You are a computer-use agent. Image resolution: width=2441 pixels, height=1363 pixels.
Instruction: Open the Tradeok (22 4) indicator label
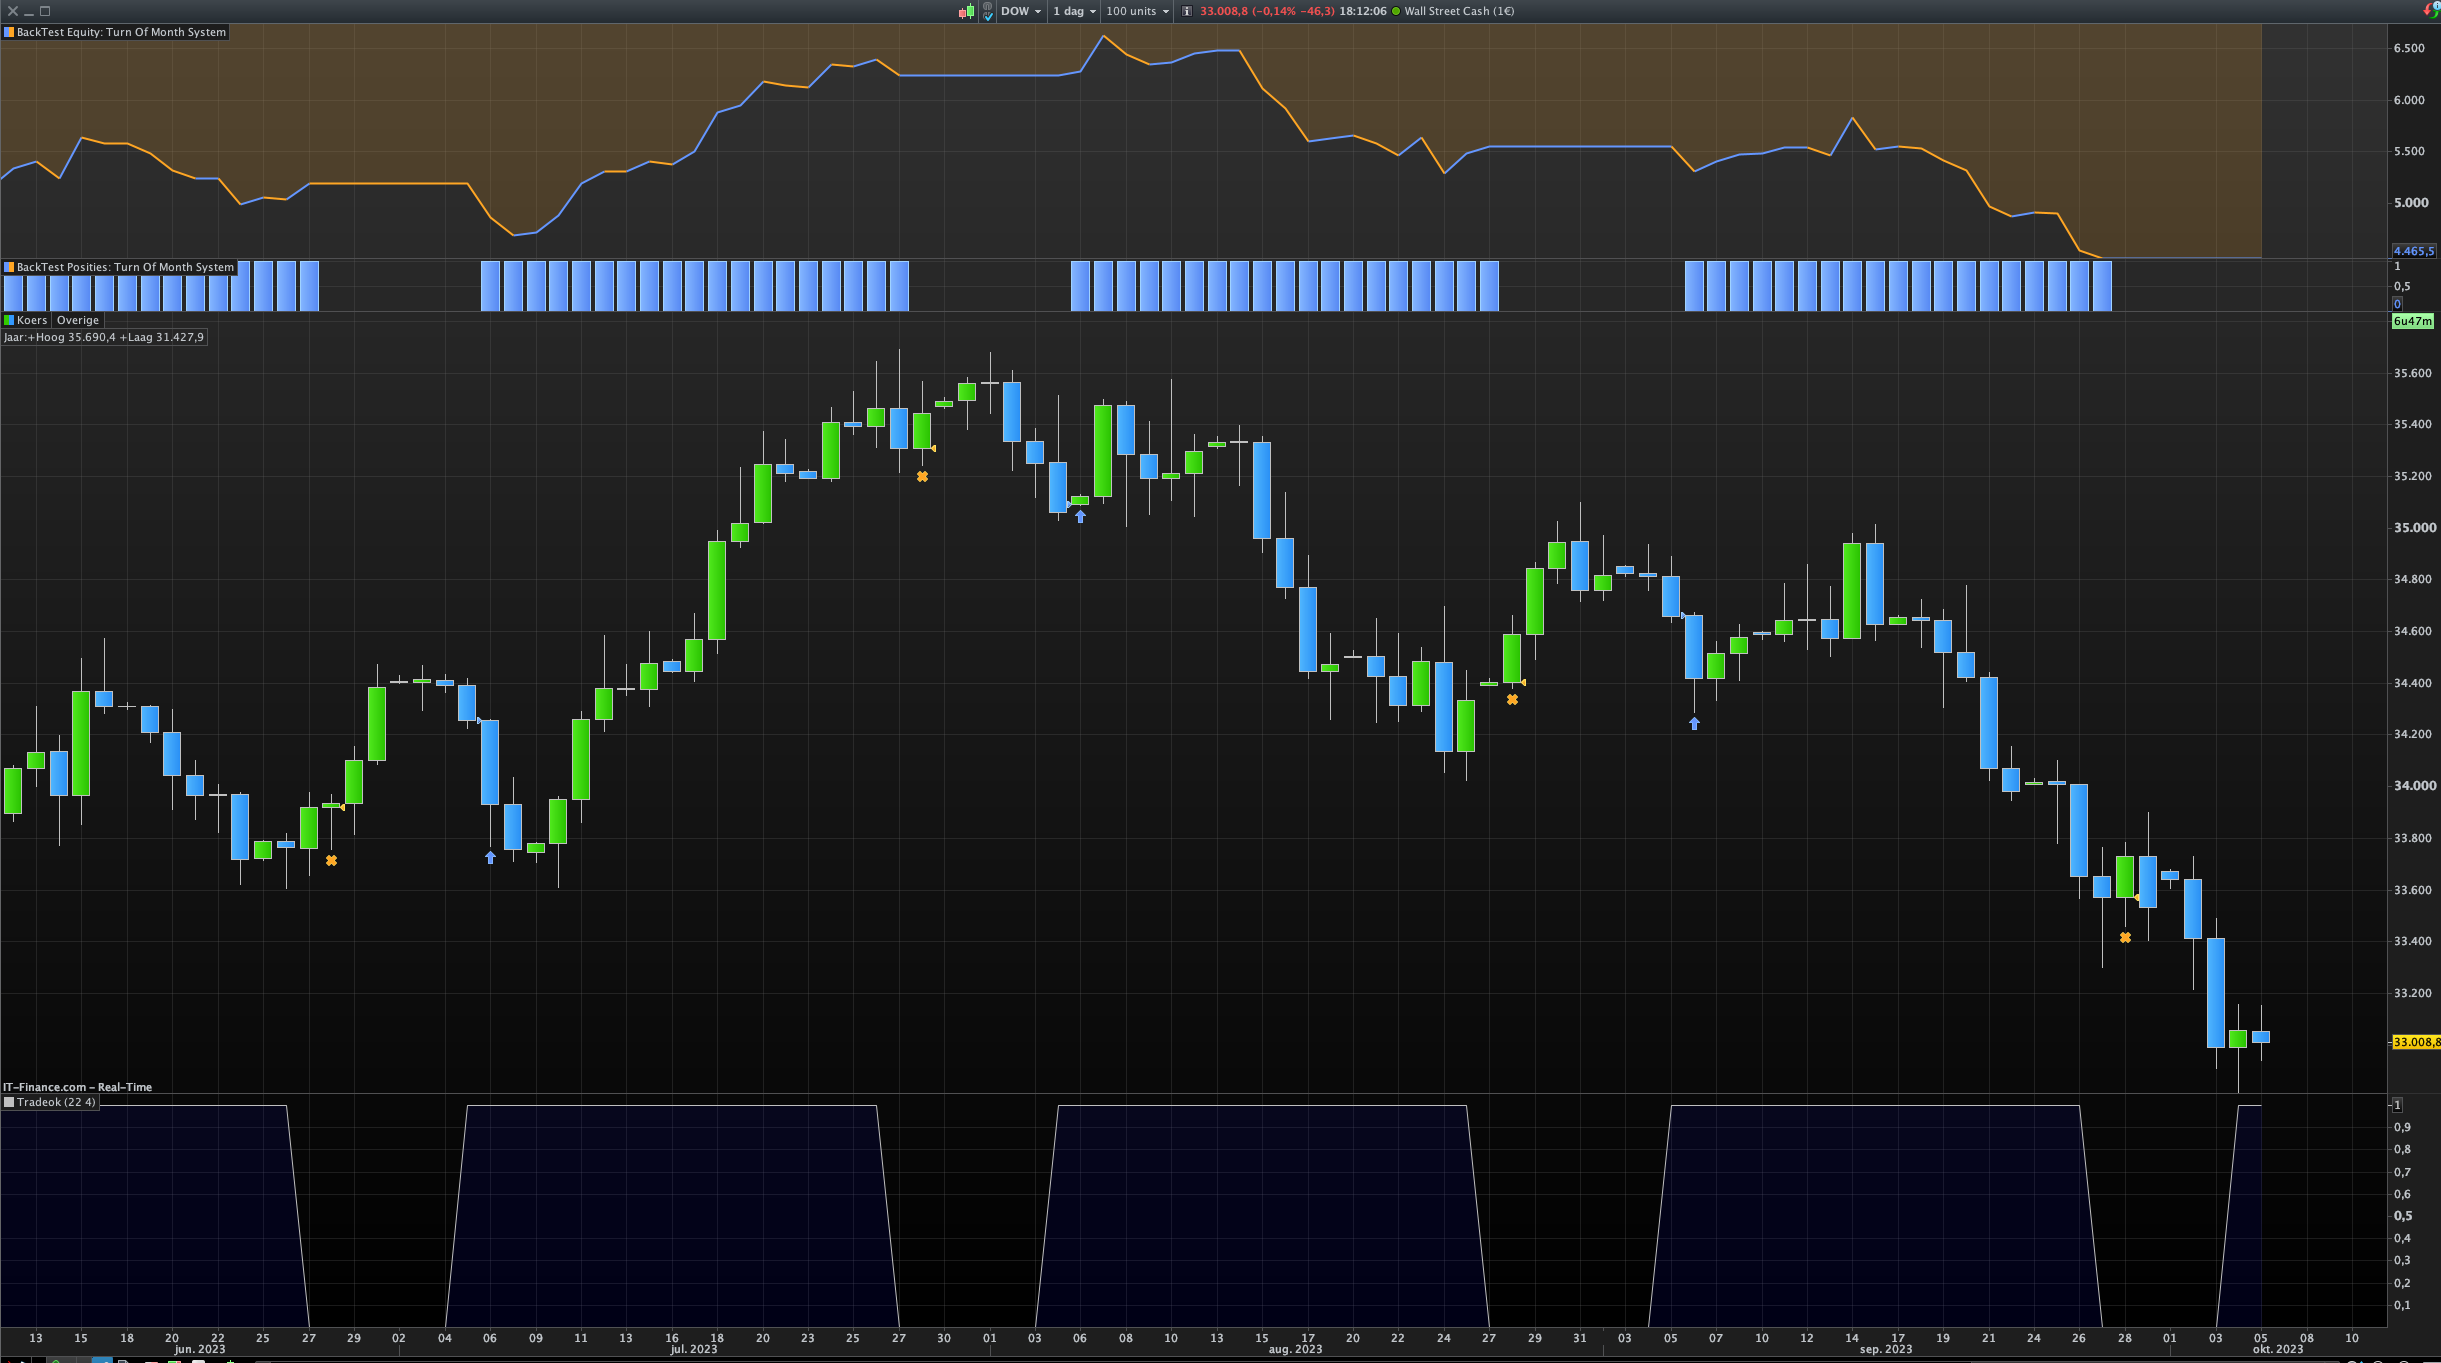[56, 1102]
